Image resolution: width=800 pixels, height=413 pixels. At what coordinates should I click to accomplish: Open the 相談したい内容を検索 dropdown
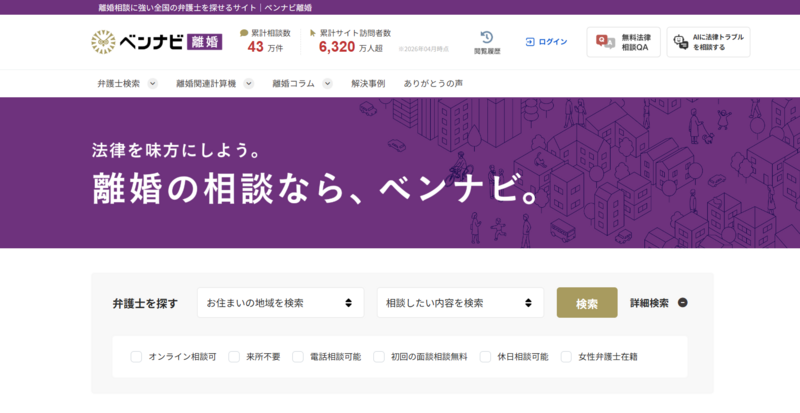point(460,303)
